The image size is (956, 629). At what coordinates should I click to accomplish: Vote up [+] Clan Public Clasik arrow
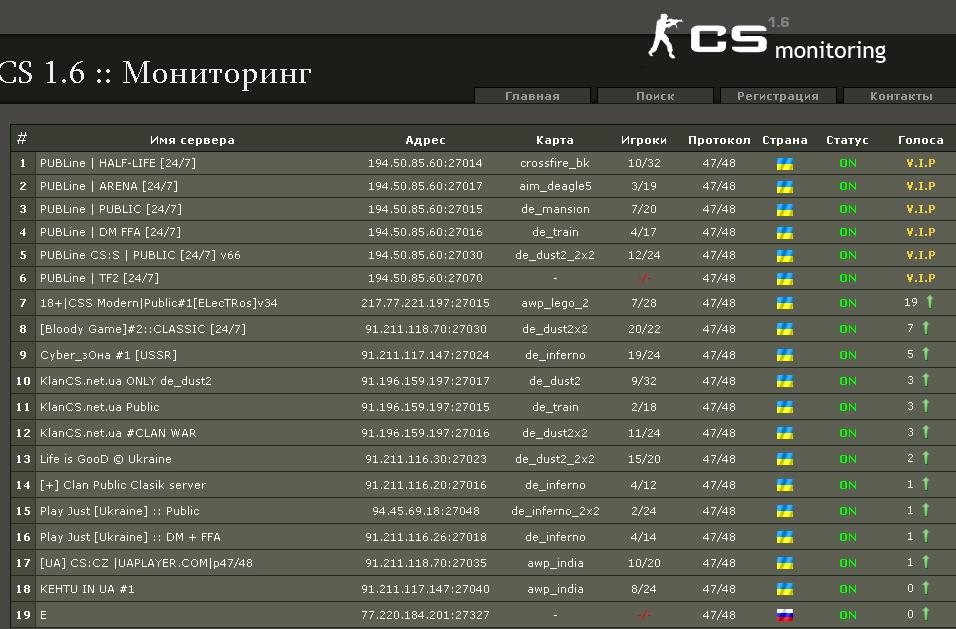point(926,485)
